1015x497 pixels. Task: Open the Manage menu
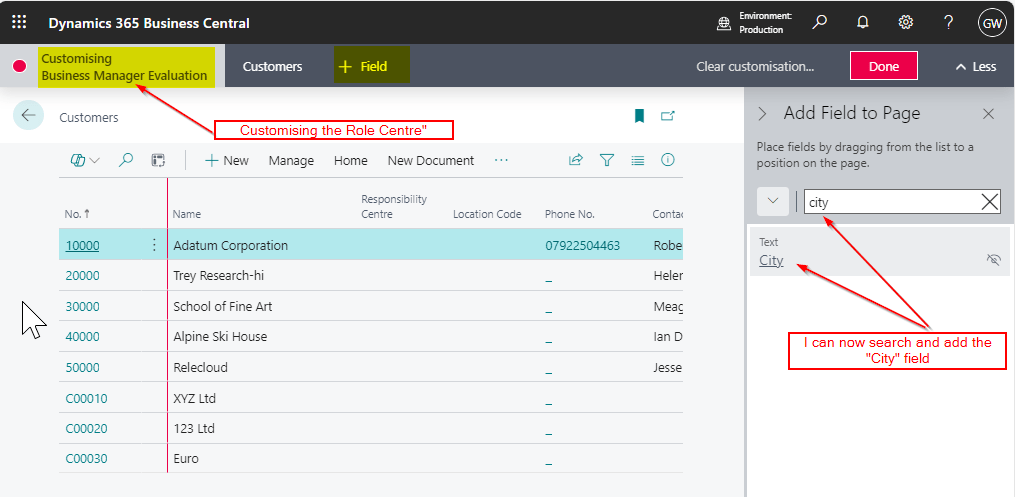point(291,160)
